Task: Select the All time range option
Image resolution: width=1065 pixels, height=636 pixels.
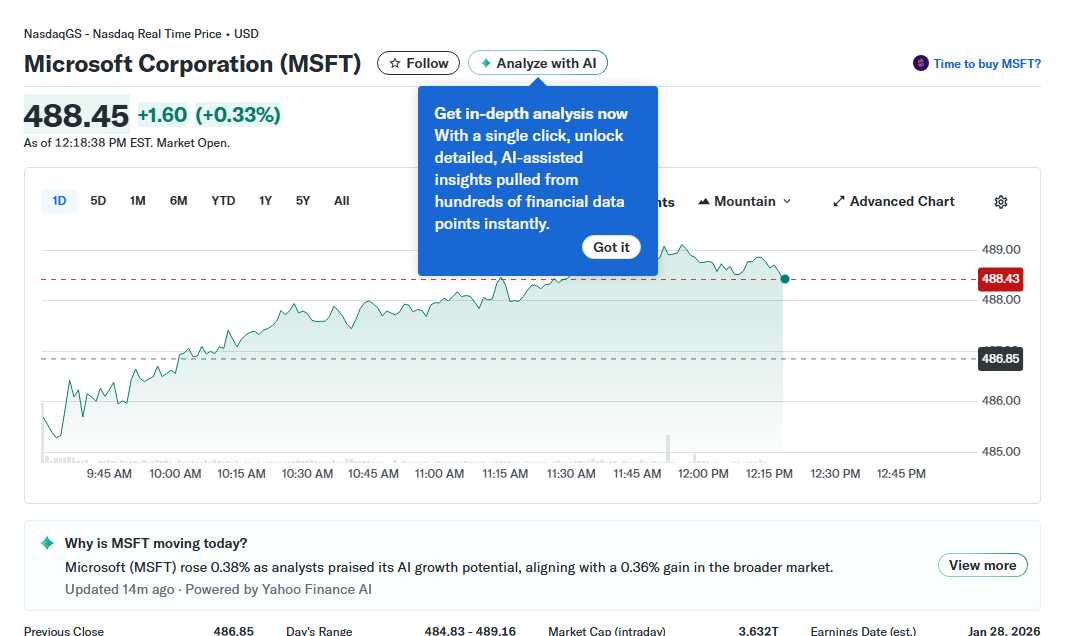Action: coord(341,200)
